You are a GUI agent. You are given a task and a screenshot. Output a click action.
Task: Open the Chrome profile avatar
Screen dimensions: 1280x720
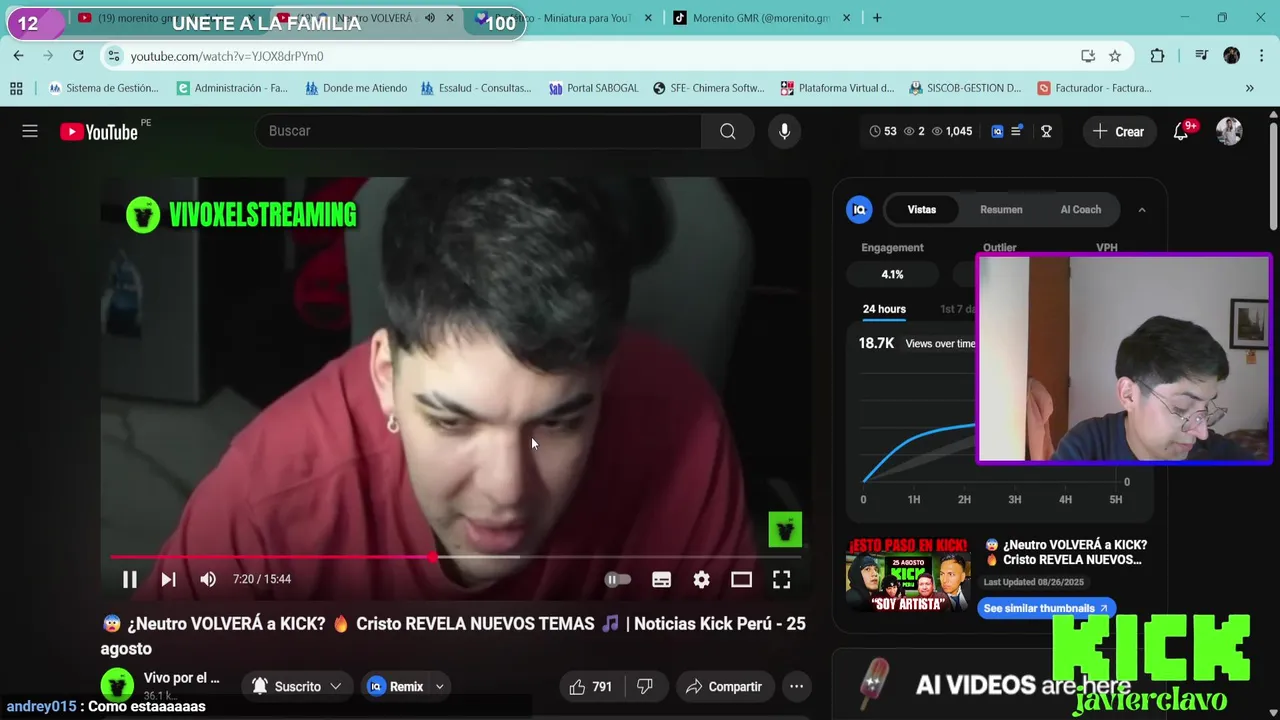tap(1231, 56)
